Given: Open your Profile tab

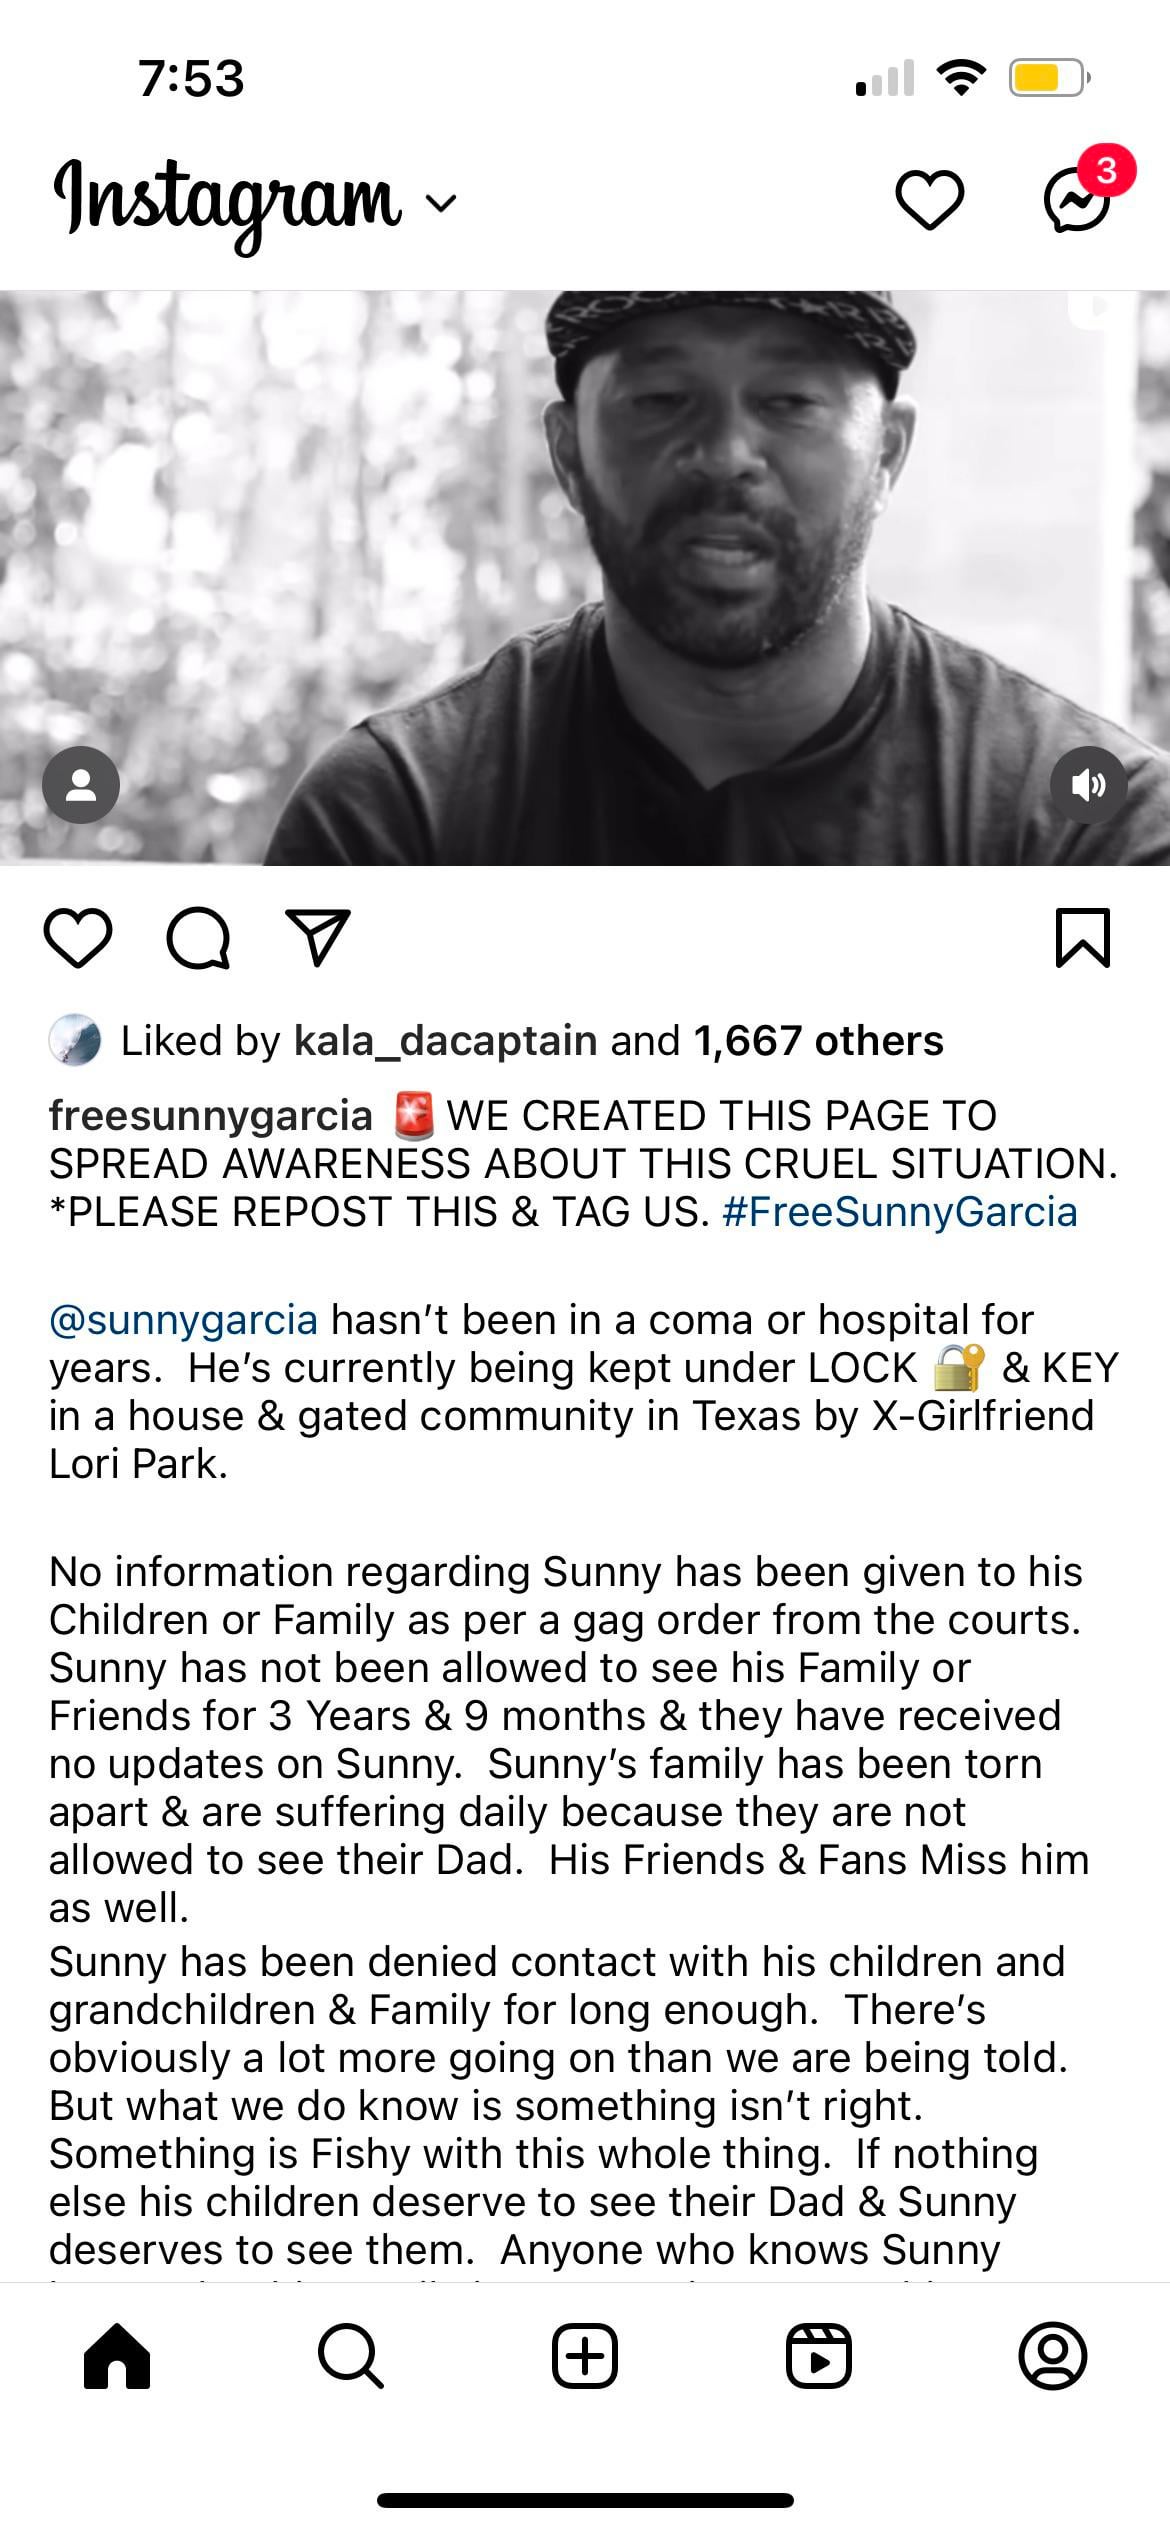Looking at the screenshot, I should [x=1052, y=2356].
